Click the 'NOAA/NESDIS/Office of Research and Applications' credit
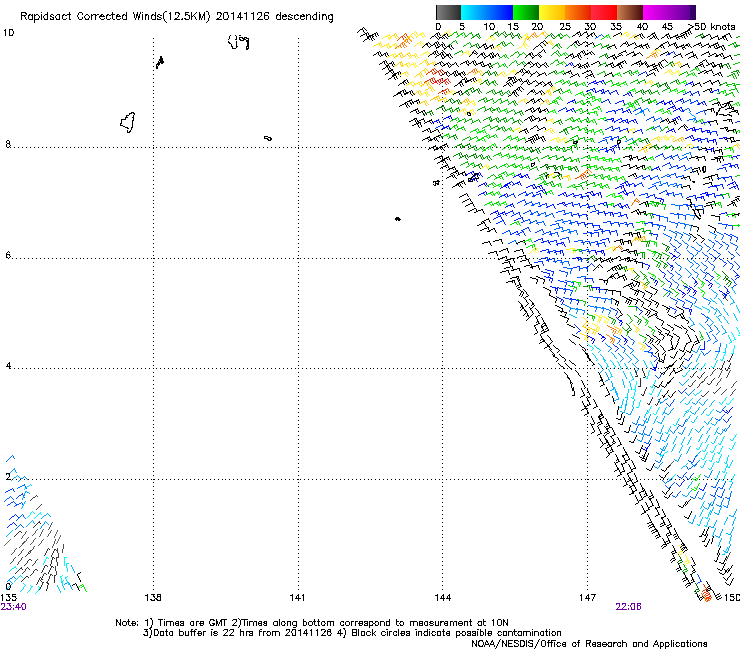Image resolution: width=740 pixels, height=650 pixels. [589, 644]
